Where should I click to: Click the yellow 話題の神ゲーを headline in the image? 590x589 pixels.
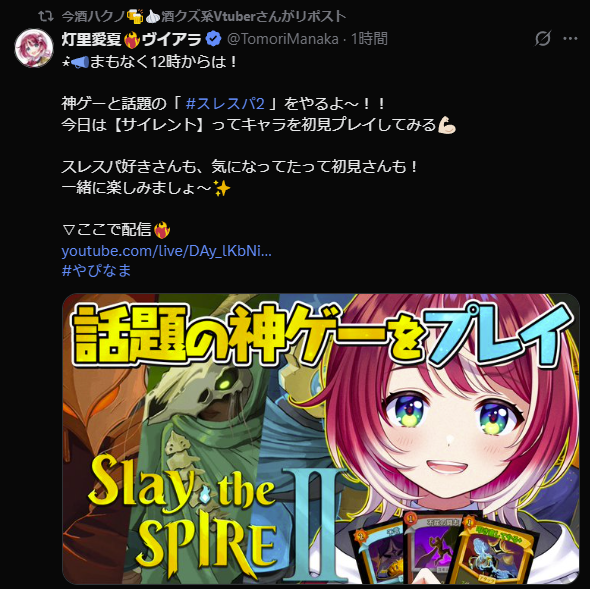click(x=246, y=335)
